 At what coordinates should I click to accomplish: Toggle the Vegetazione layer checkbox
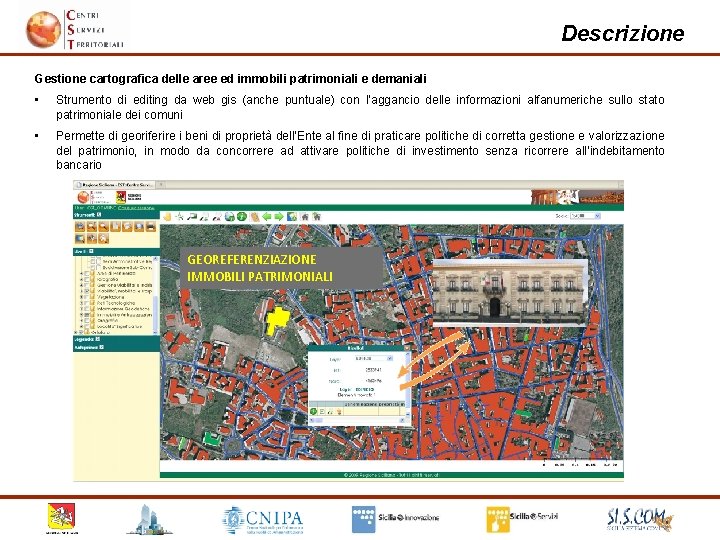(87, 297)
